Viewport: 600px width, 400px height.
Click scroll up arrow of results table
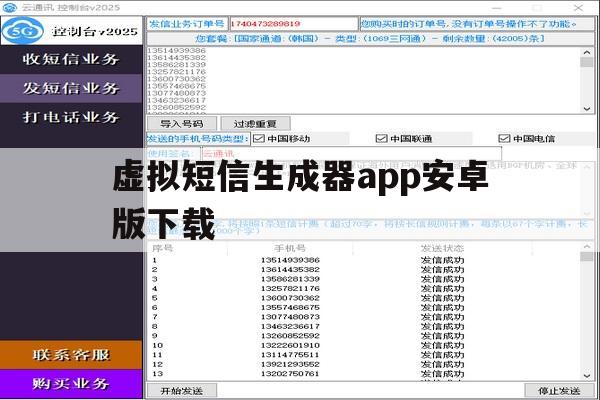click(x=587, y=247)
